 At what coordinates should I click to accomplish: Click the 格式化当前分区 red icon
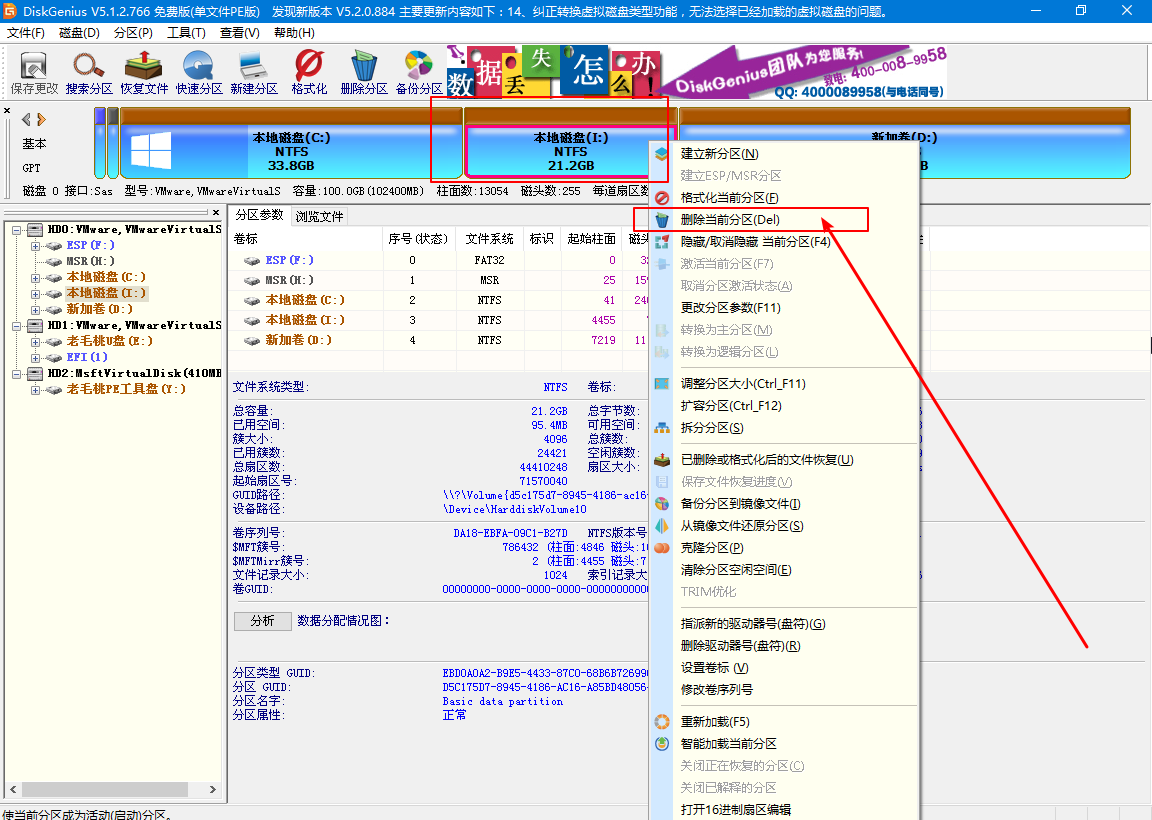(x=662, y=198)
